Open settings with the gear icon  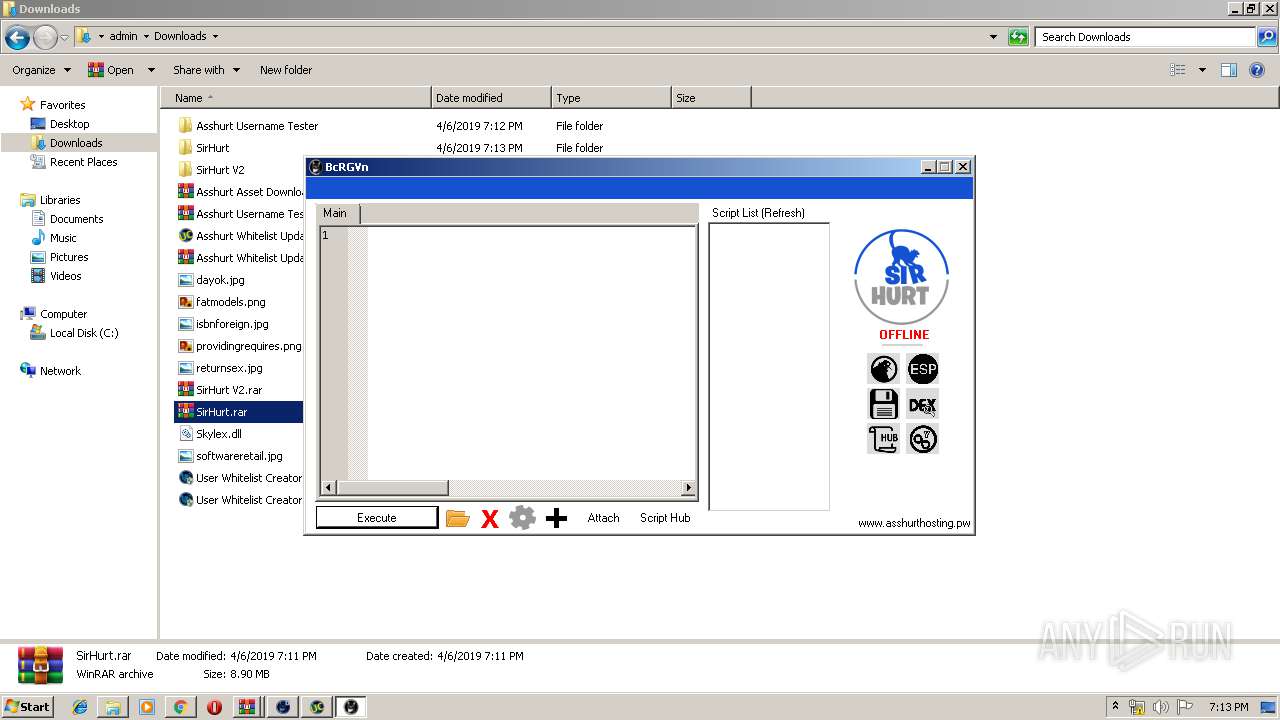point(522,518)
